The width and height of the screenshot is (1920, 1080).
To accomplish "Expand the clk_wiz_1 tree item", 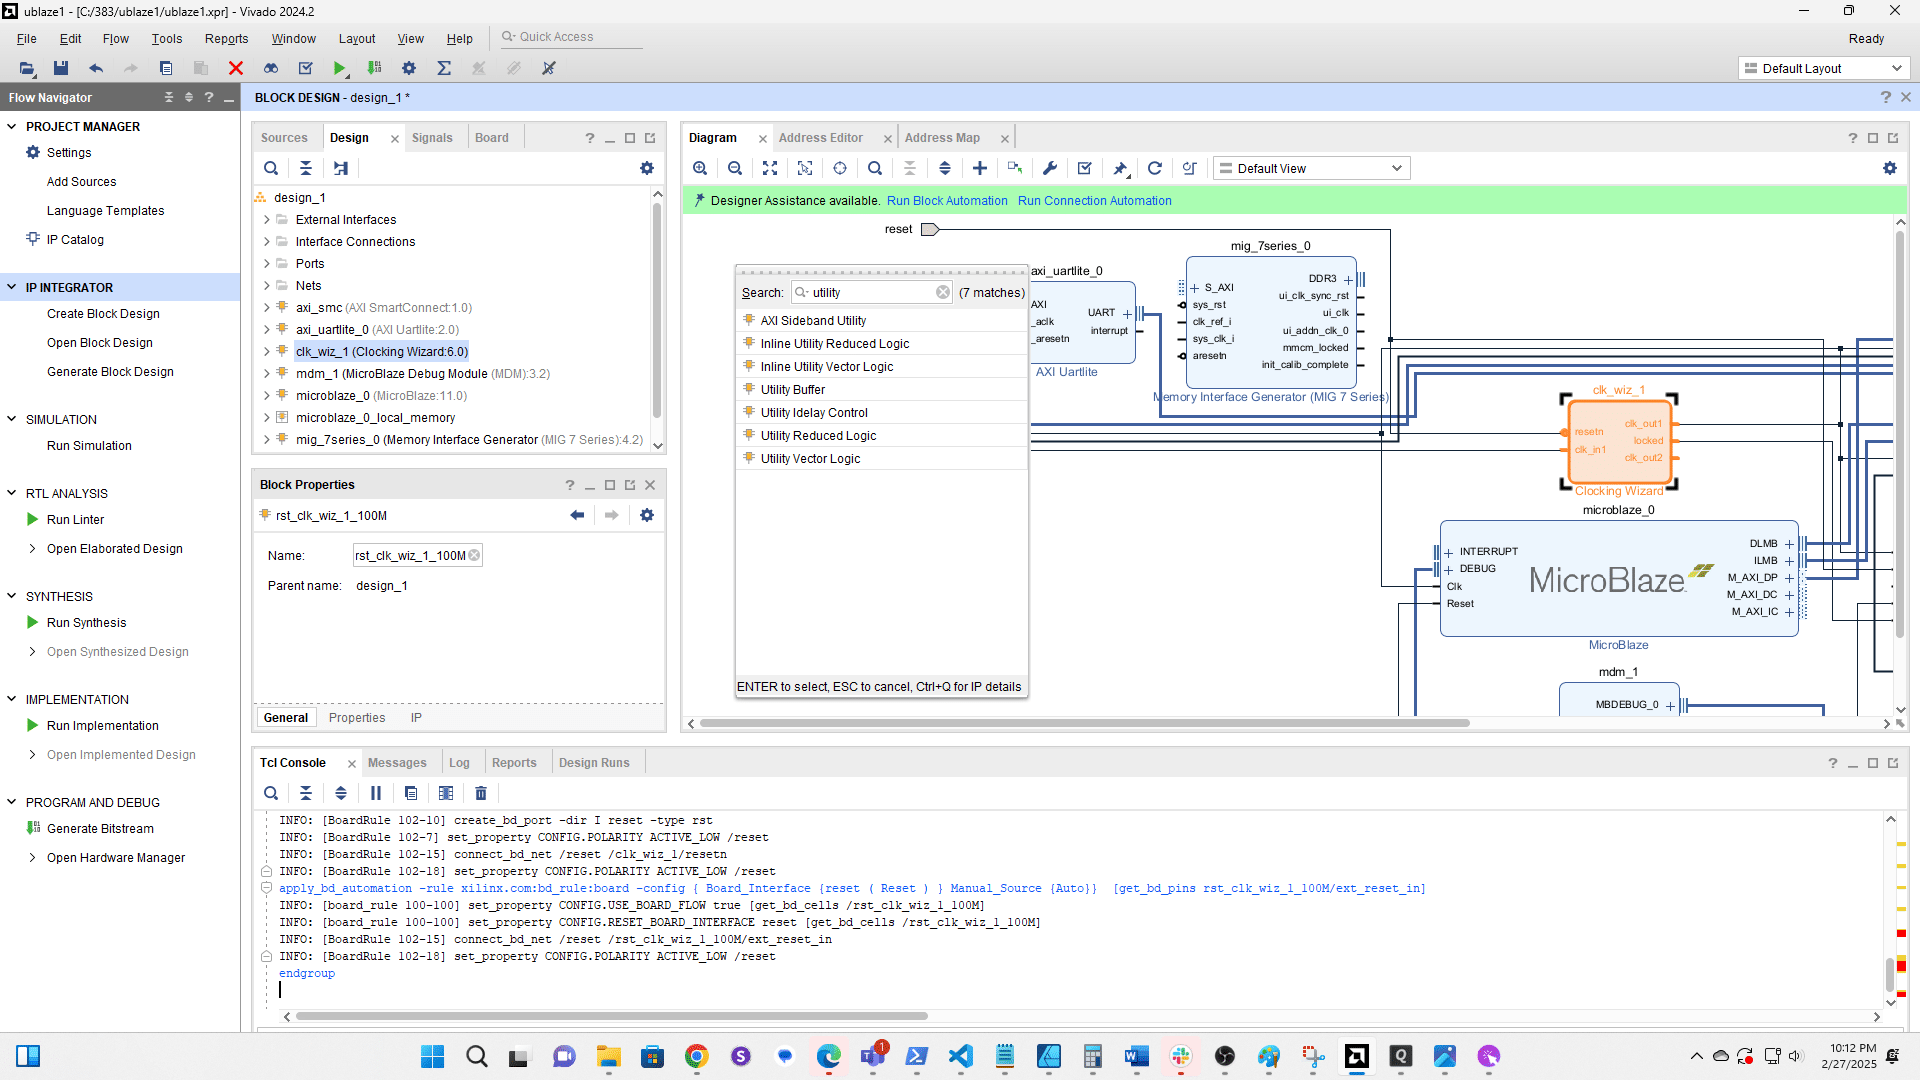I will point(266,351).
